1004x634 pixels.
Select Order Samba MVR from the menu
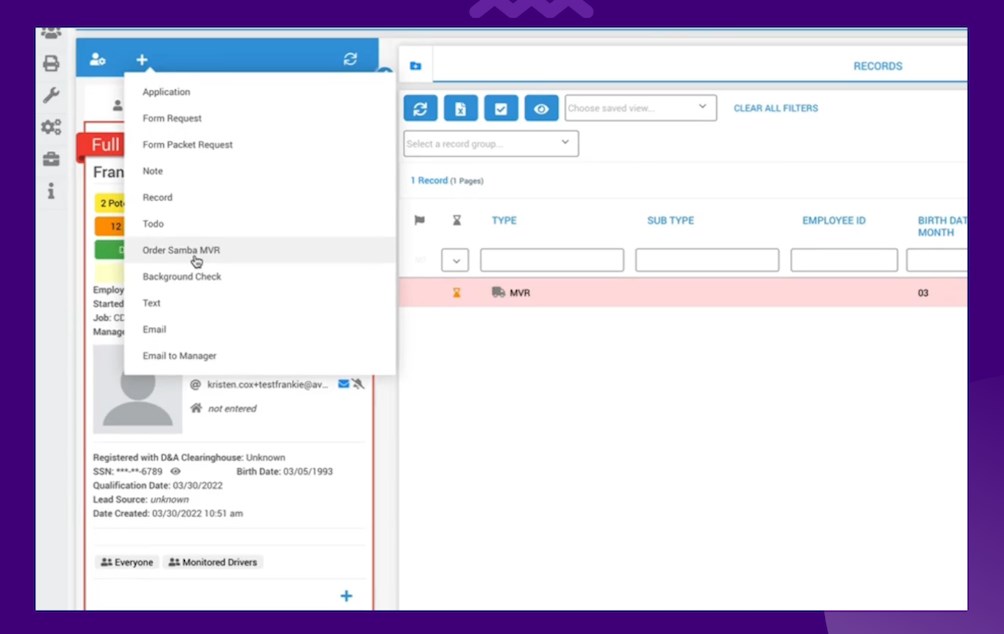point(181,250)
